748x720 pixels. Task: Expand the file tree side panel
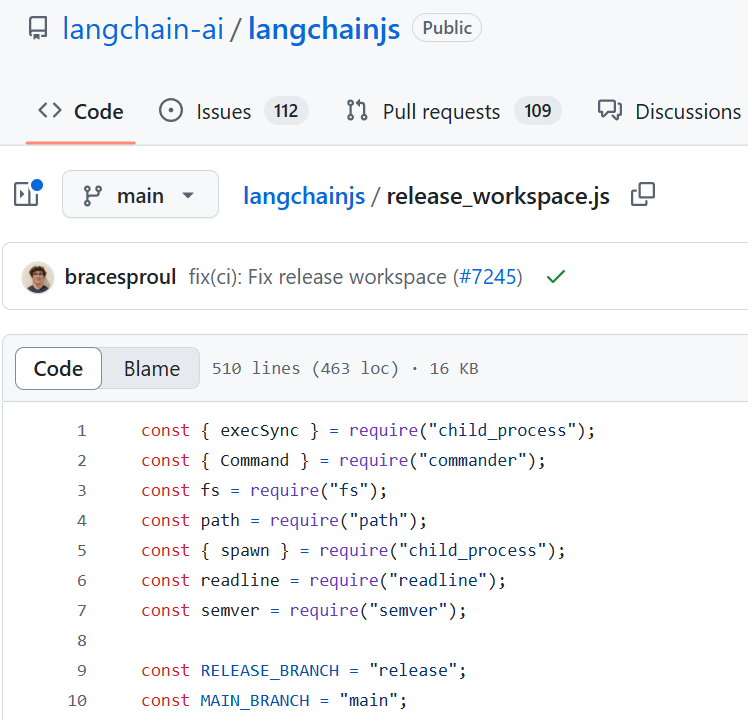(27, 194)
